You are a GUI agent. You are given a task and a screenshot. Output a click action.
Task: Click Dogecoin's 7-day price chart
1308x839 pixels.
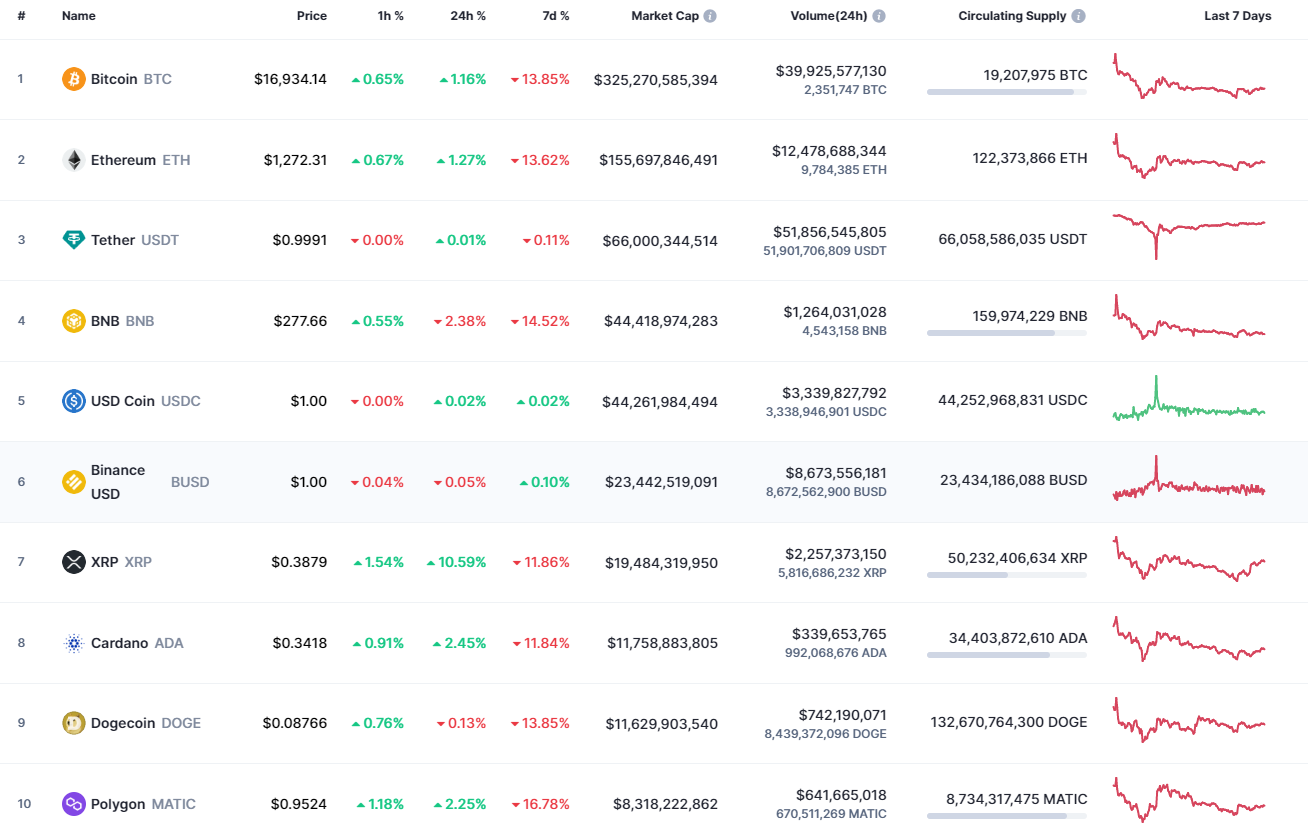click(1189, 721)
